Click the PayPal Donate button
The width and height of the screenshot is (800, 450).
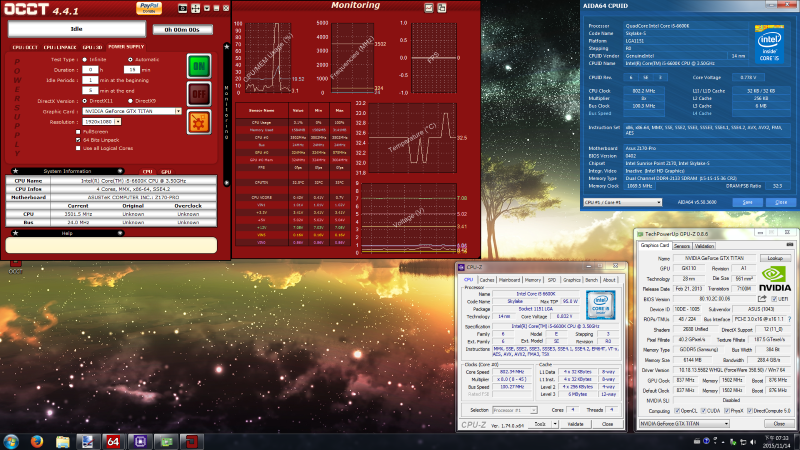pyautogui.click(x=149, y=8)
